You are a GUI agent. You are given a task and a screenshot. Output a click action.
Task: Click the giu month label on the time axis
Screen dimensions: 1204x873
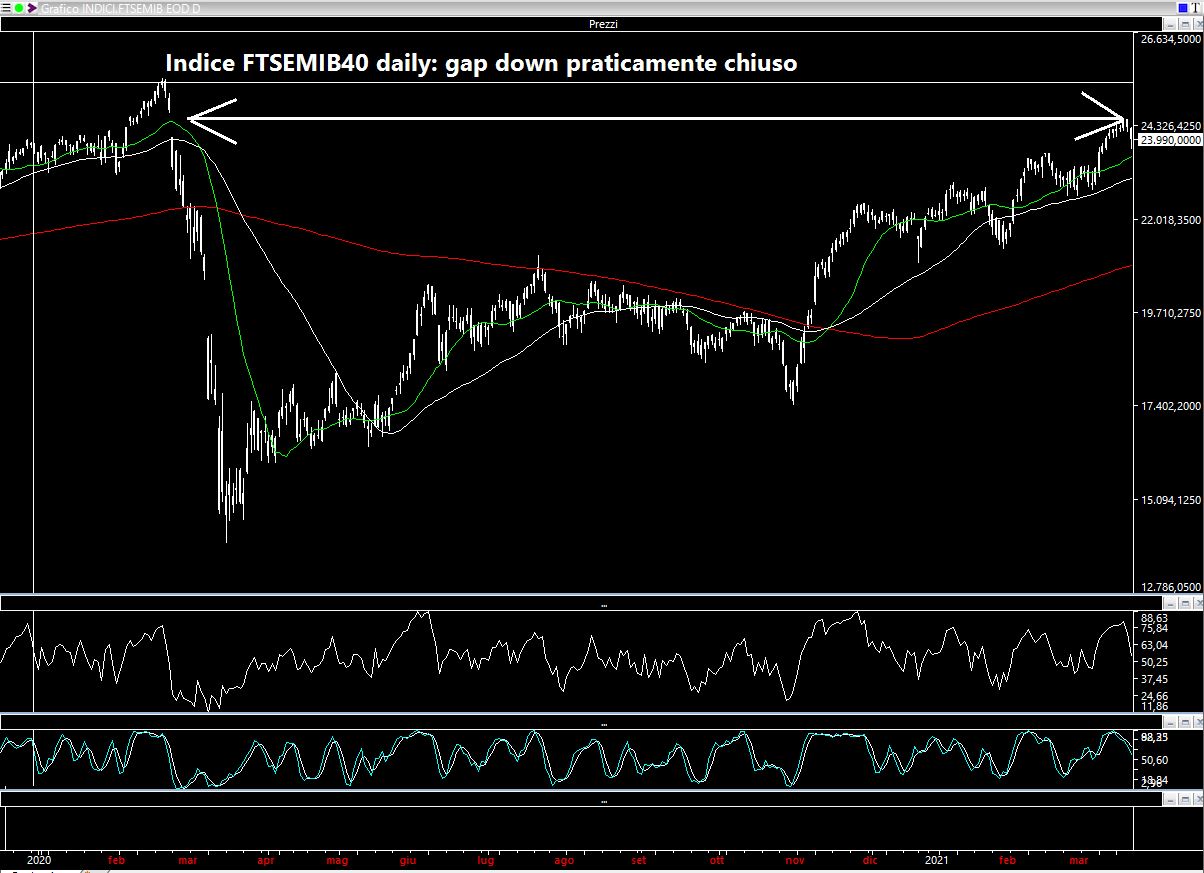(408, 859)
